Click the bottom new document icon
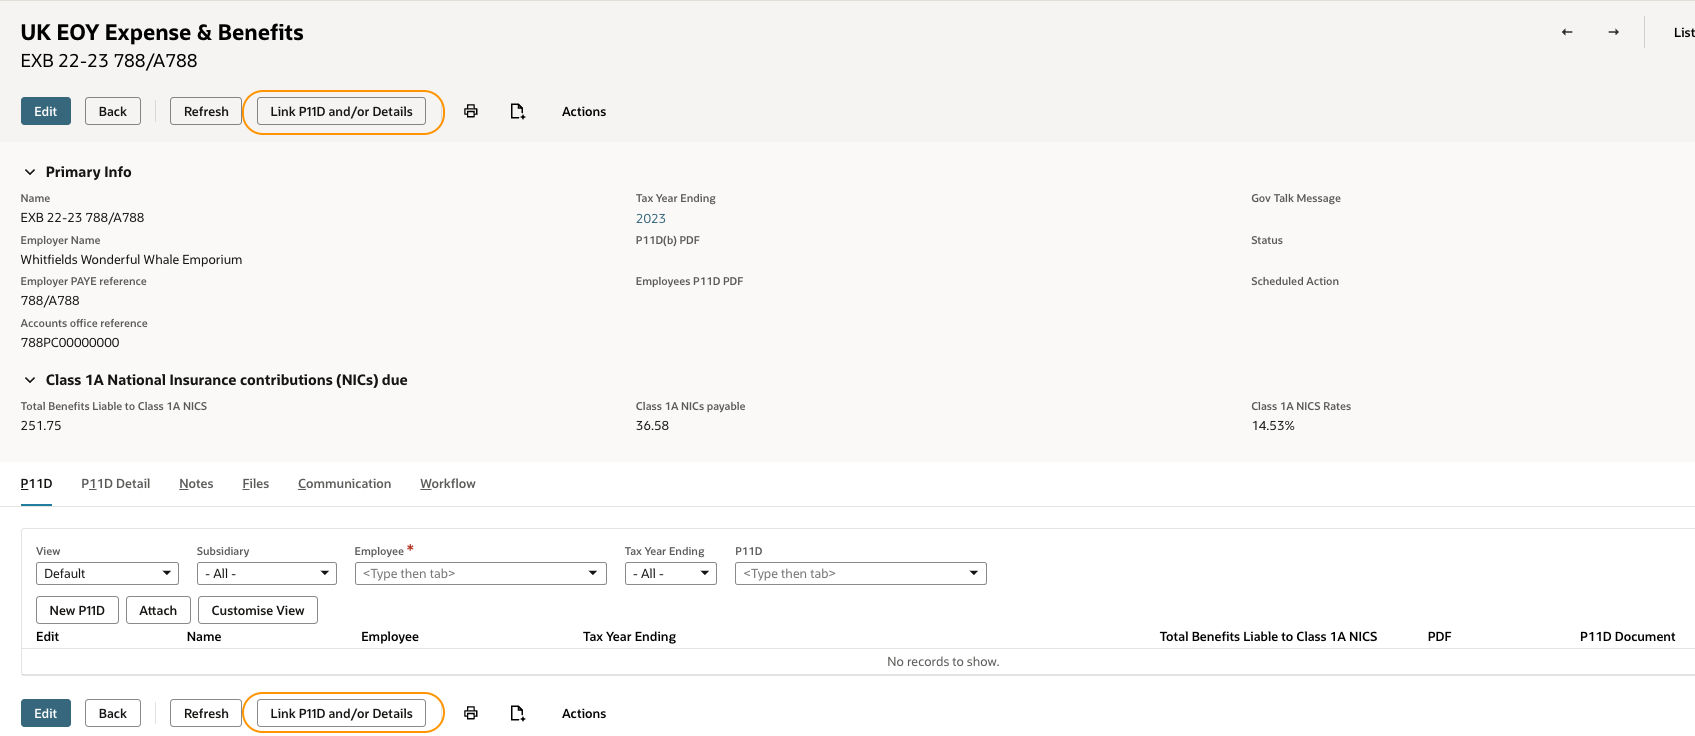This screenshot has height=736, width=1695. point(518,713)
